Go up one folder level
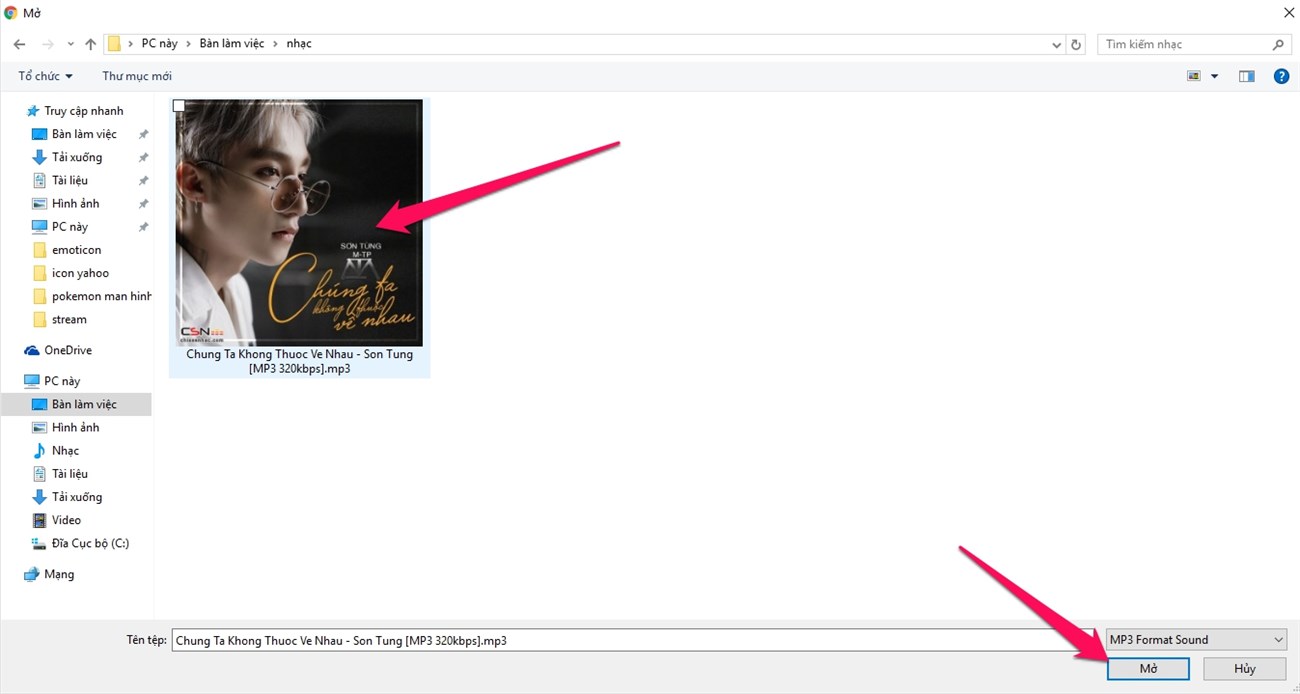 pos(91,44)
